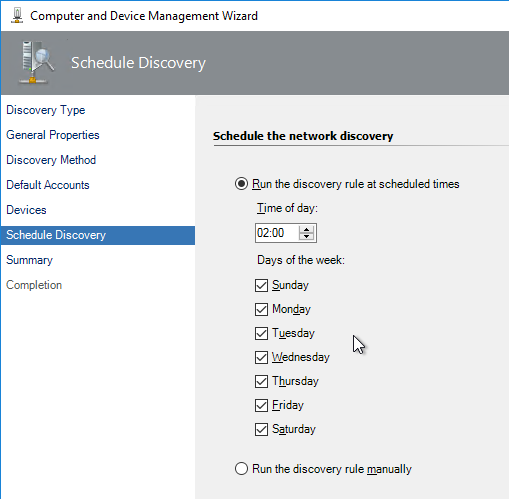This screenshot has width=509, height=499.
Task: Jump to the Summary step
Action: 29,260
